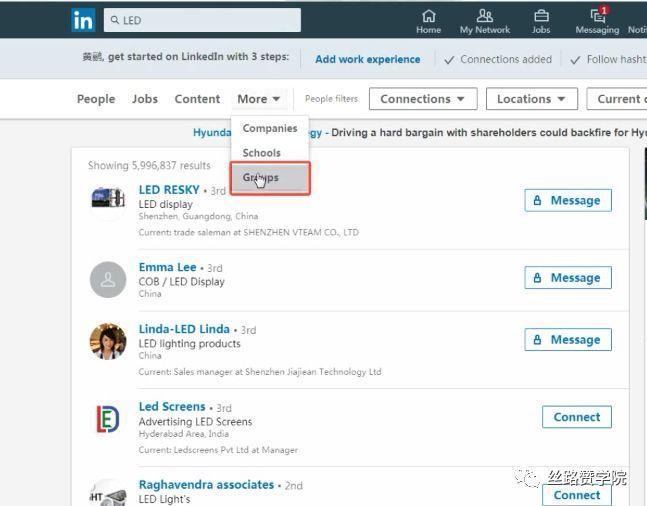The height and width of the screenshot is (506, 647).
Task: Click Linda-LED Linda profile photo
Action: (108, 342)
